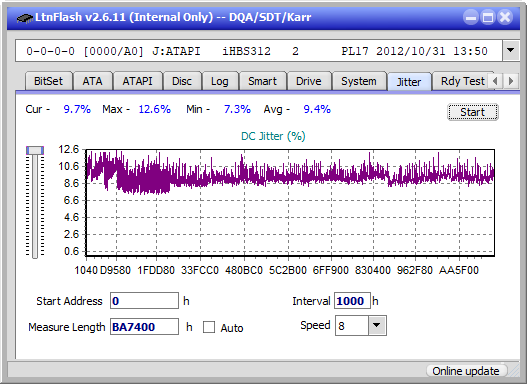
Task: Click the Avg value 9.4%
Action: click(317, 109)
